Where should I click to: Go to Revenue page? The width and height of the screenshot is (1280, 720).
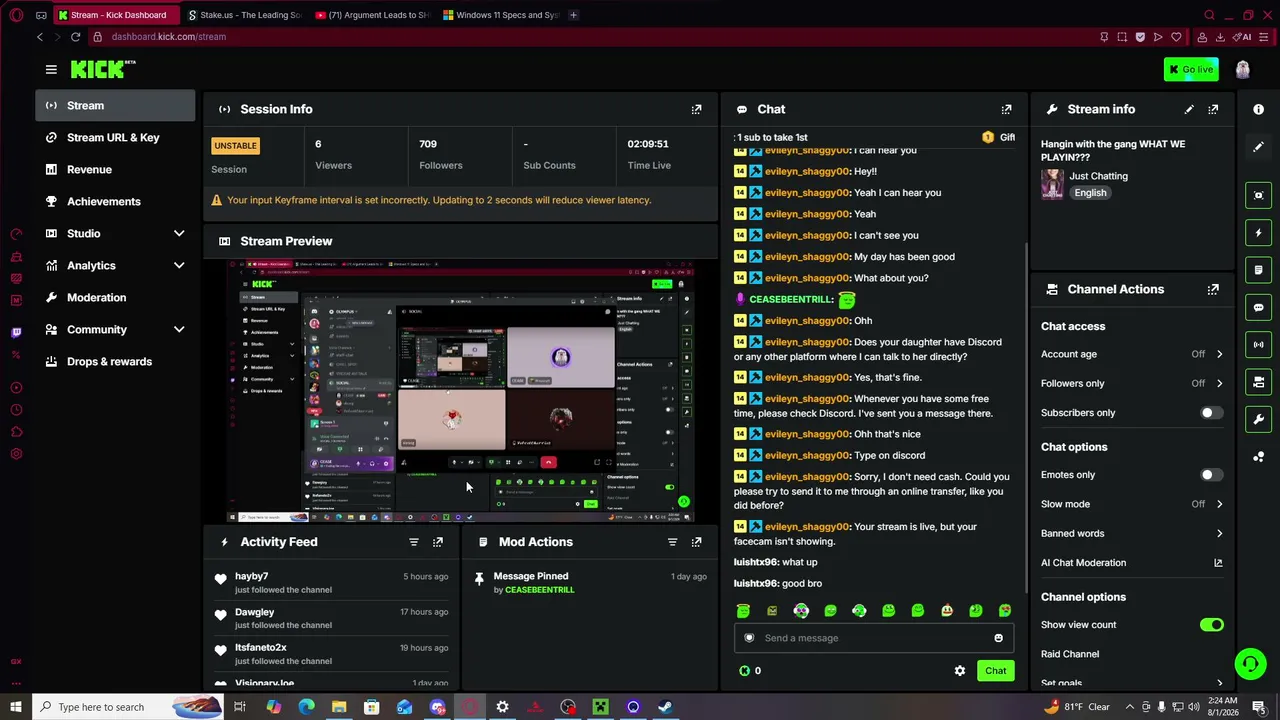(115, 169)
